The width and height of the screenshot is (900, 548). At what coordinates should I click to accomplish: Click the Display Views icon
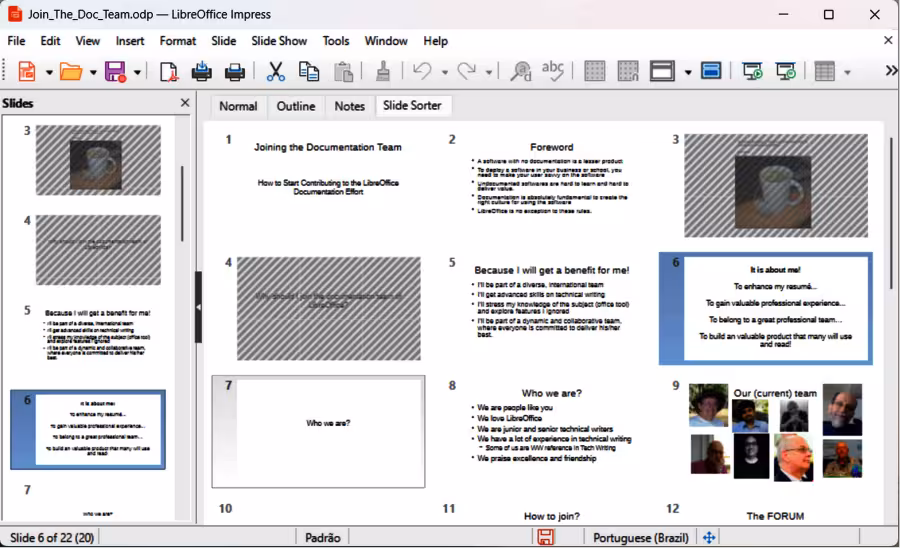click(x=662, y=72)
